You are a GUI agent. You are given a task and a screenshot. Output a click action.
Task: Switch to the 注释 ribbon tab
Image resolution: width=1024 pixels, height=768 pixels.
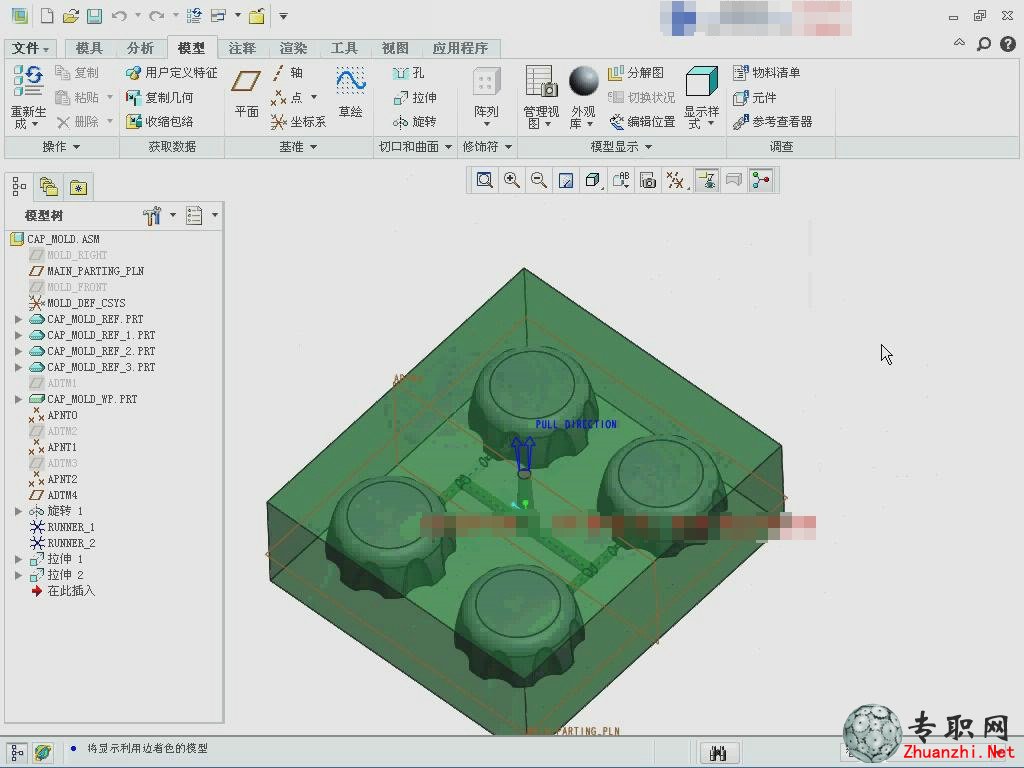coord(242,48)
